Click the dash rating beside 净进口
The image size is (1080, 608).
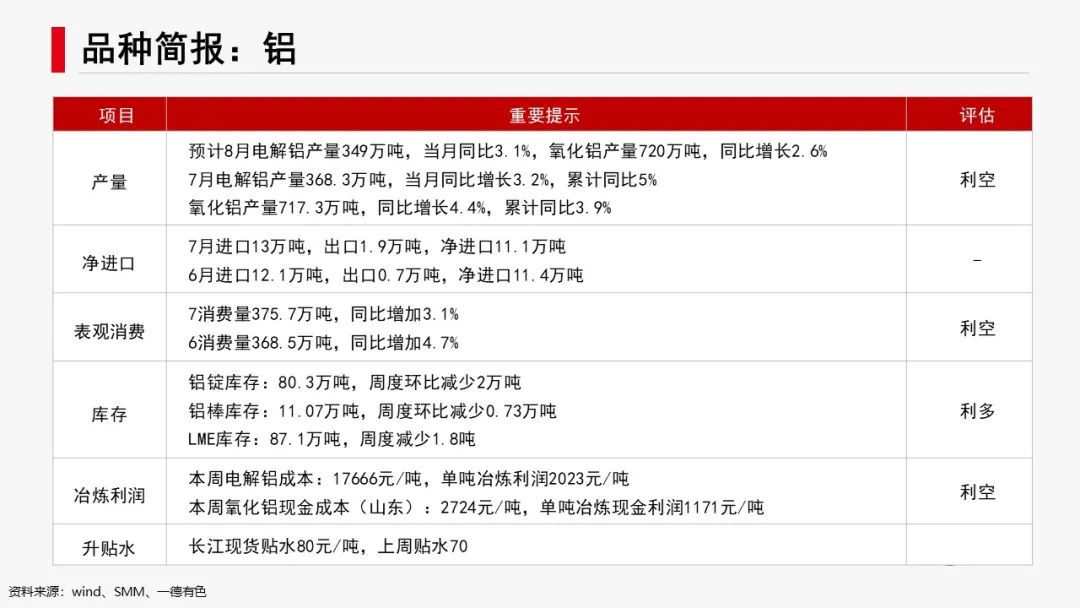click(x=976, y=260)
